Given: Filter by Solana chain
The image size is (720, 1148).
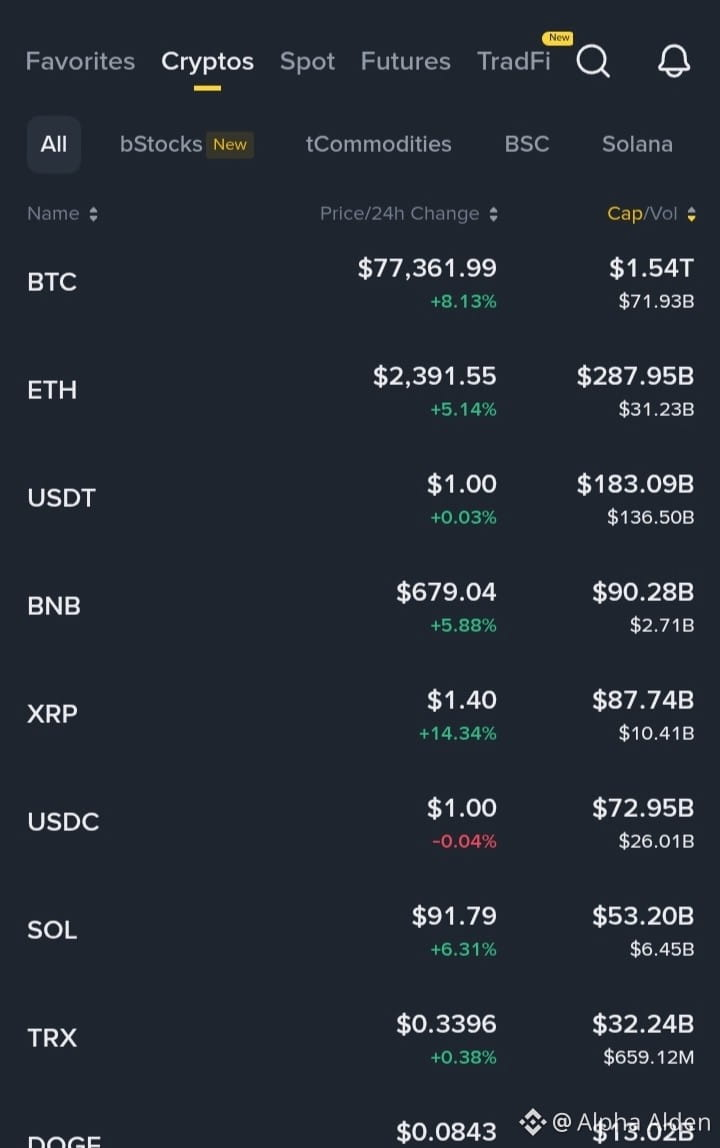Looking at the screenshot, I should [637, 144].
